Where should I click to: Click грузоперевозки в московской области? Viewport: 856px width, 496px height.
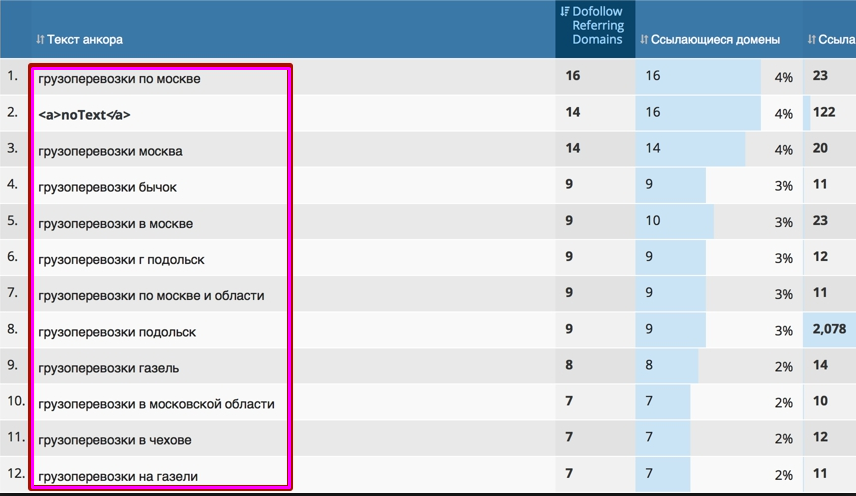(x=156, y=404)
